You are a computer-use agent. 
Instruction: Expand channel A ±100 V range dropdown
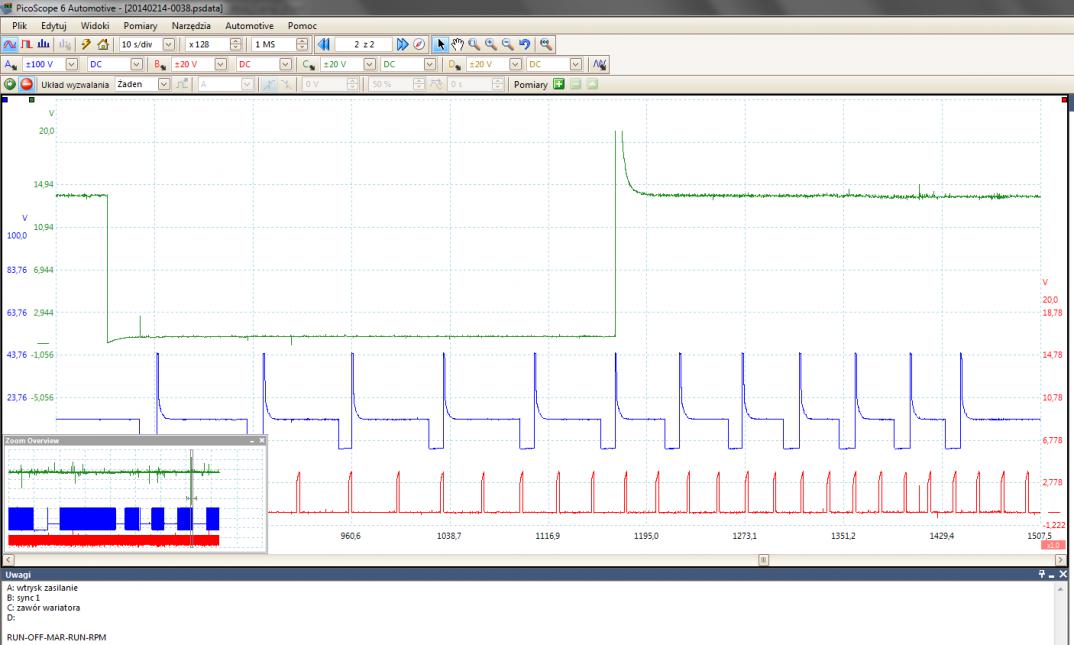73,65
